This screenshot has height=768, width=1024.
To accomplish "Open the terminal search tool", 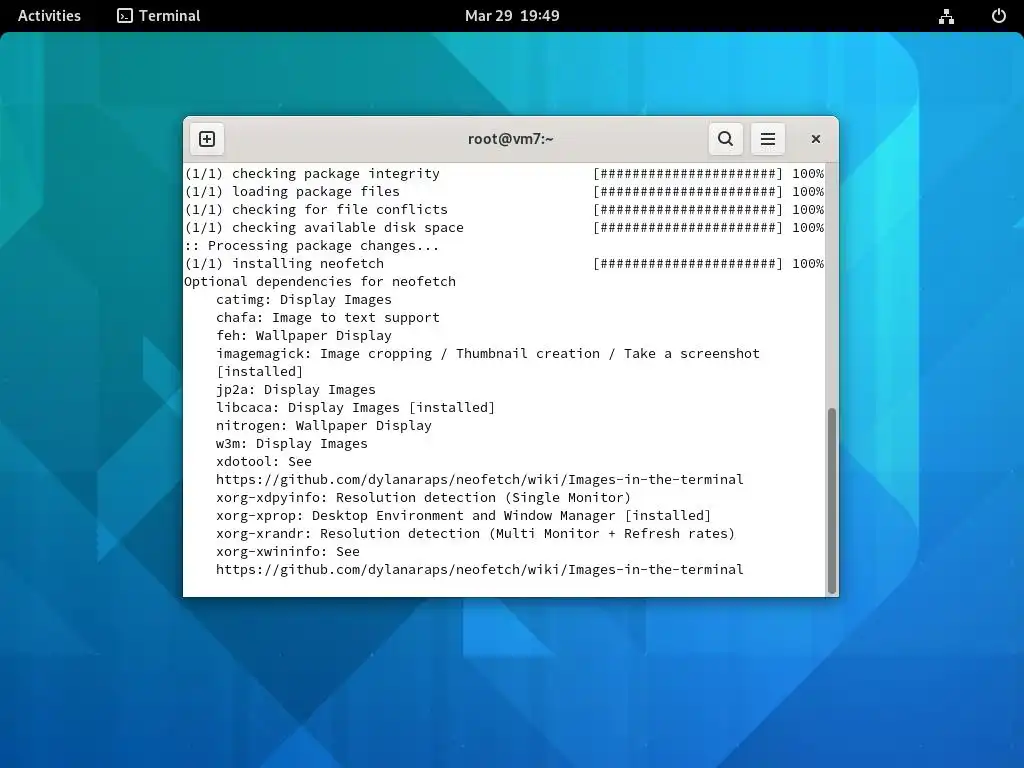I will click(x=726, y=139).
